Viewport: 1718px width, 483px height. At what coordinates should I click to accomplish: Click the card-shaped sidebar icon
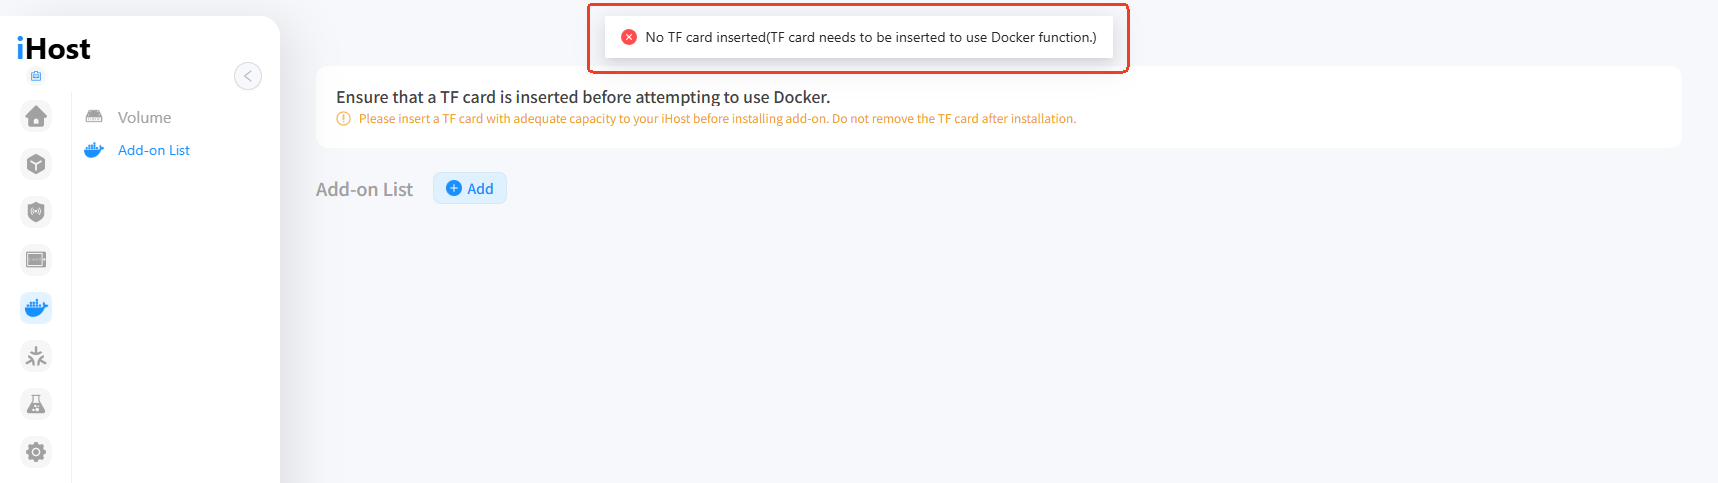(36, 260)
